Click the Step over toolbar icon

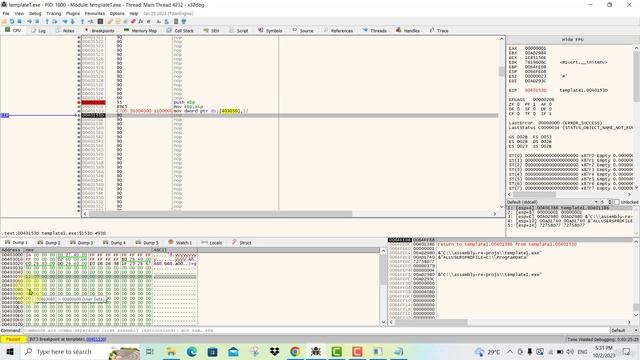(55, 21)
